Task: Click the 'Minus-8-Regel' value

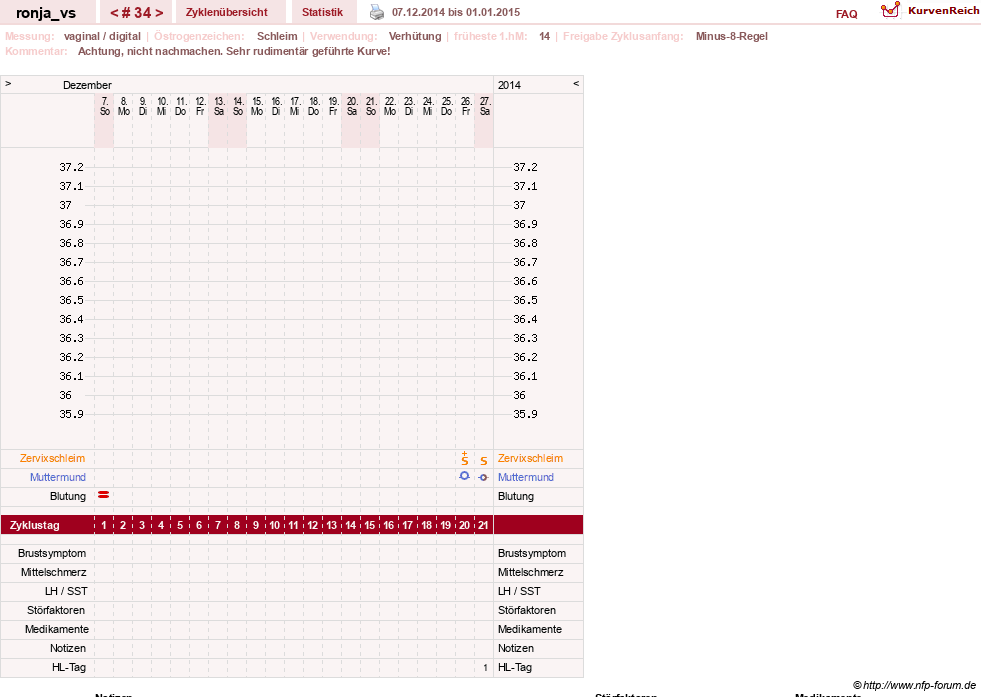Action: click(731, 36)
